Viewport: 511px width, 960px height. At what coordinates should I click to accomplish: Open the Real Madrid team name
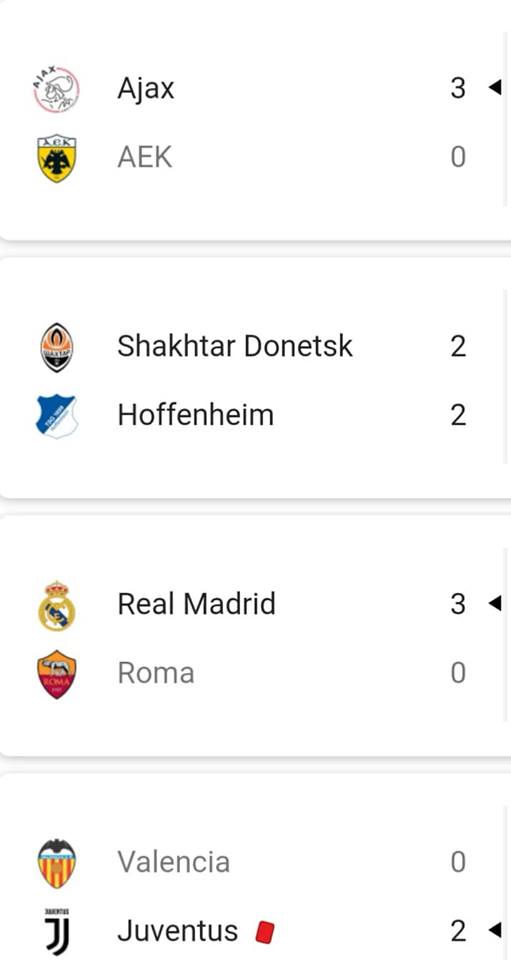point(196,604)
